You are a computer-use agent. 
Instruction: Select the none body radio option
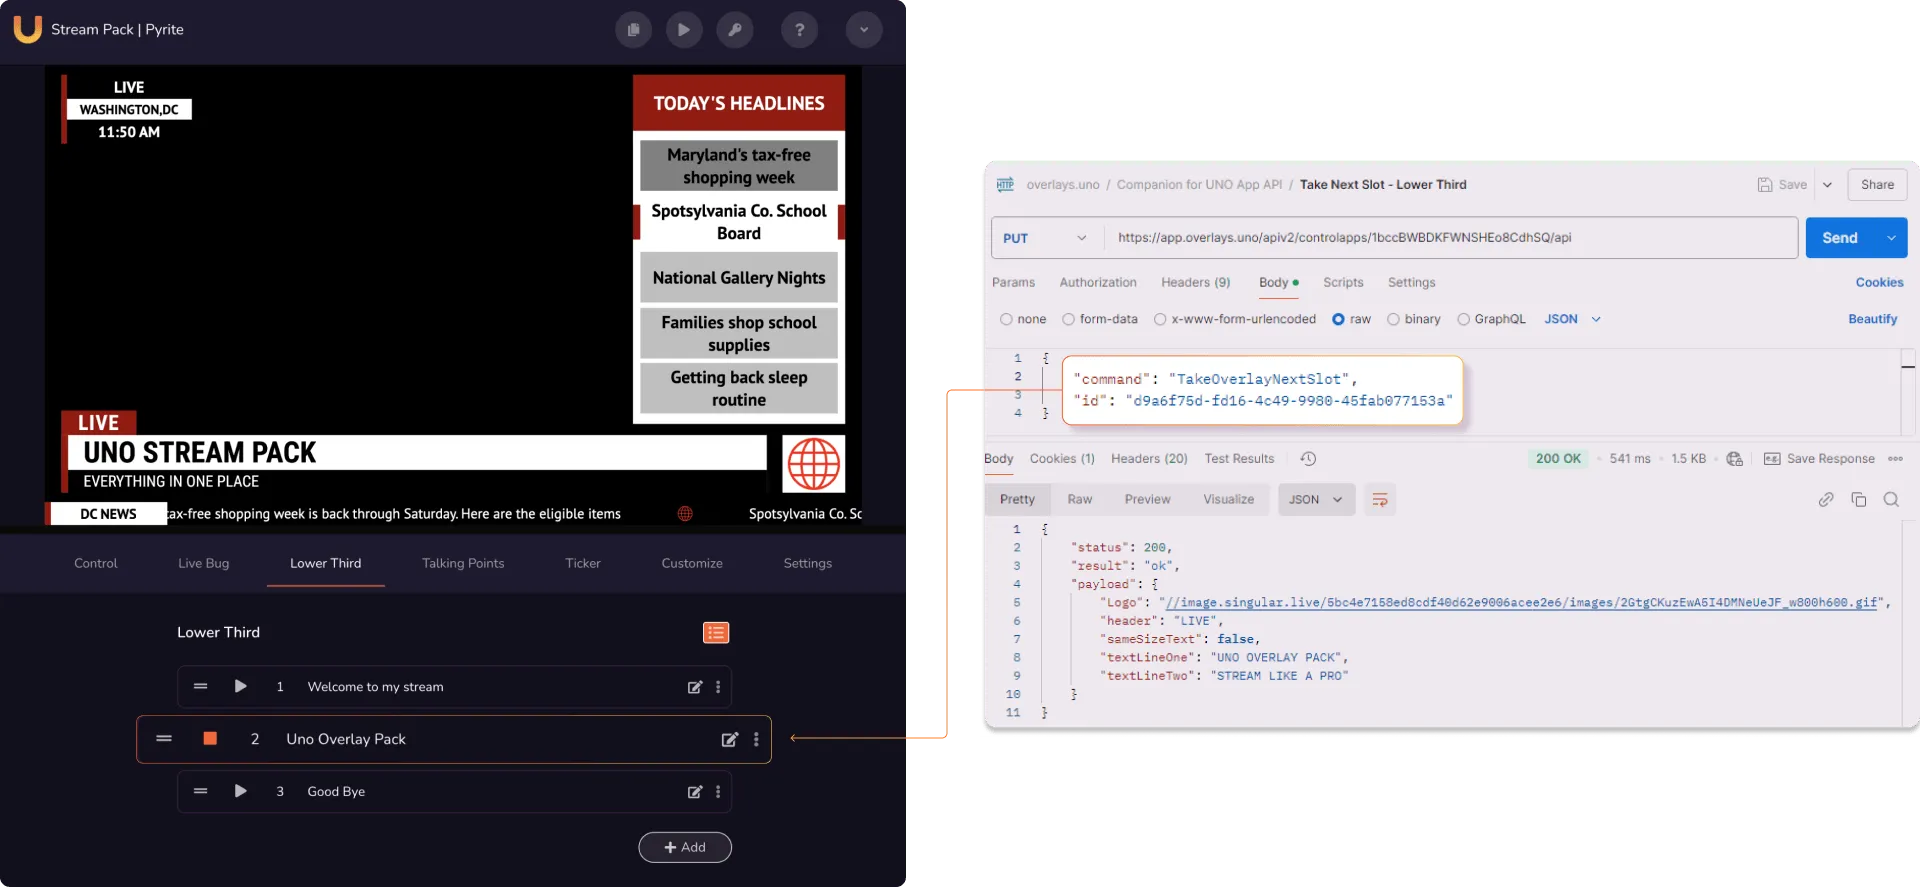click(1006, 320)
